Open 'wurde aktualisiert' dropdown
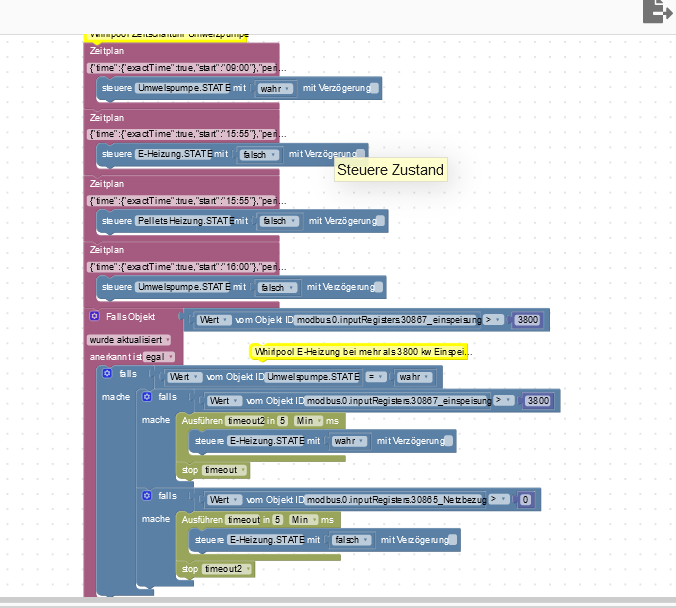 pyautogui.click(x=129, y=340)
